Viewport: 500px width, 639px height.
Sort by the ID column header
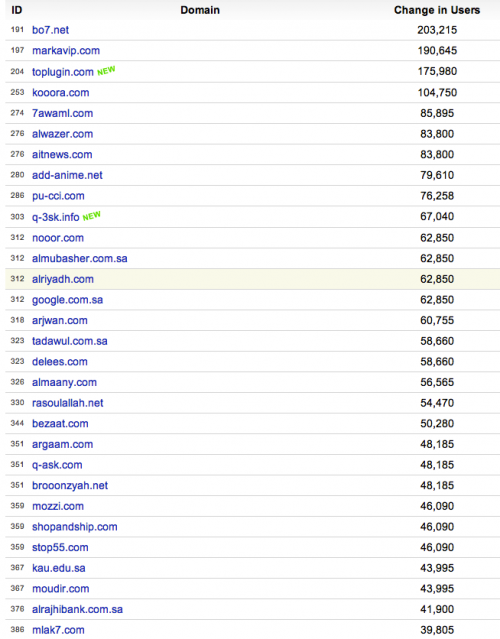coord(16,10)
